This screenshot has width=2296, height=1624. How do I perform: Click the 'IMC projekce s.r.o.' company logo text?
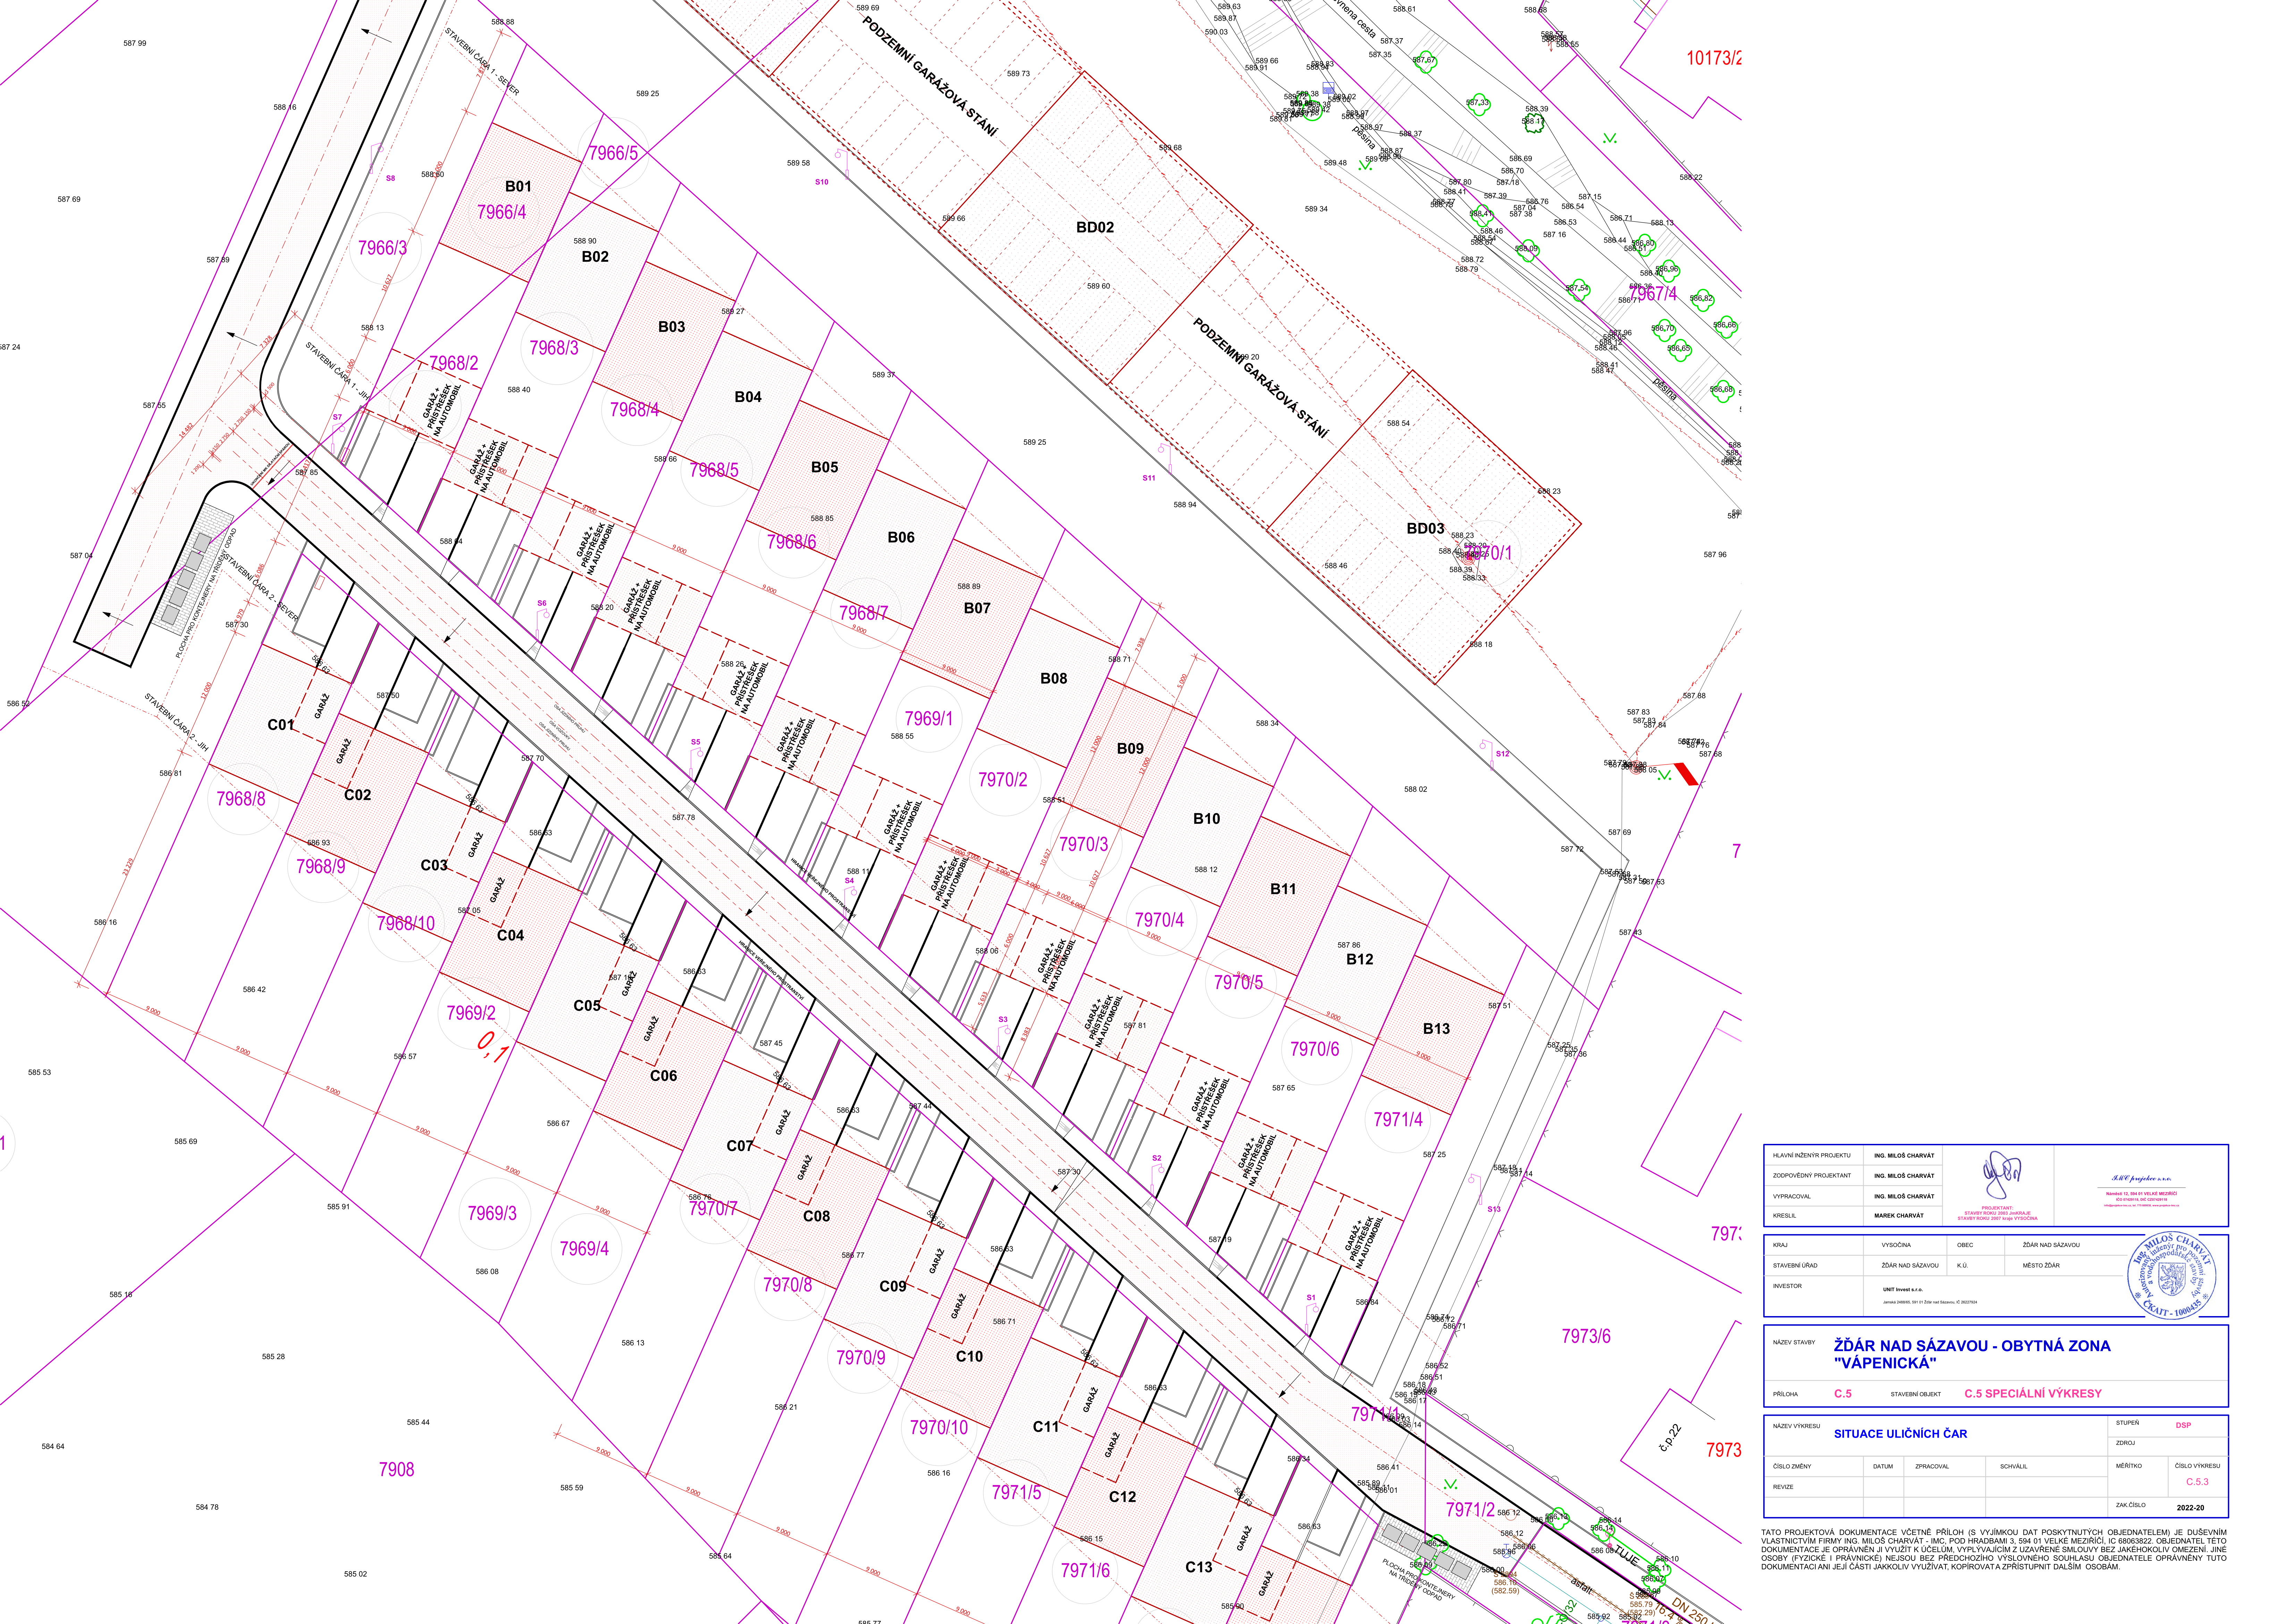click(x=2141, y=1178)
